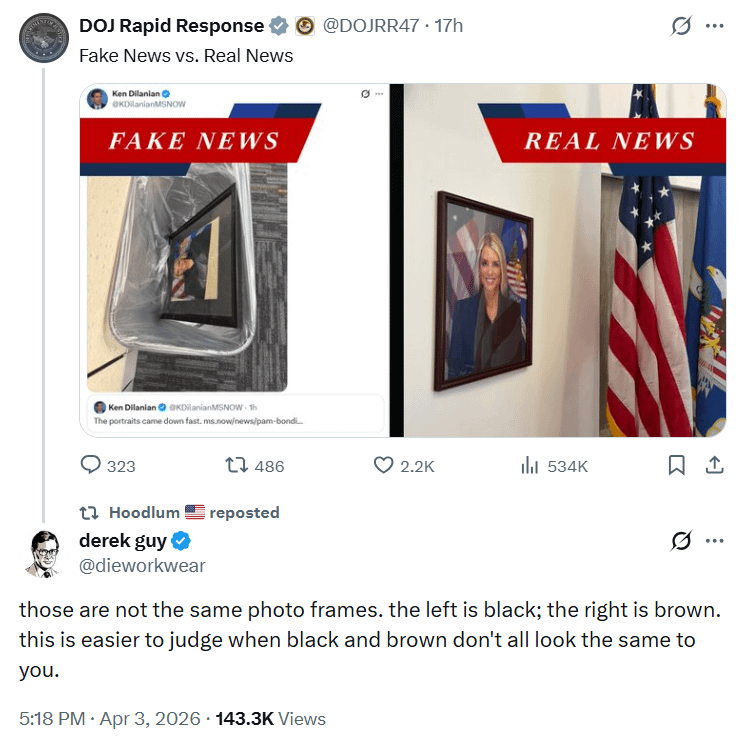Share the DOJ Rapid Response post
The height and width of the screenshot is (738, 747).
click(x=714, y=465)
